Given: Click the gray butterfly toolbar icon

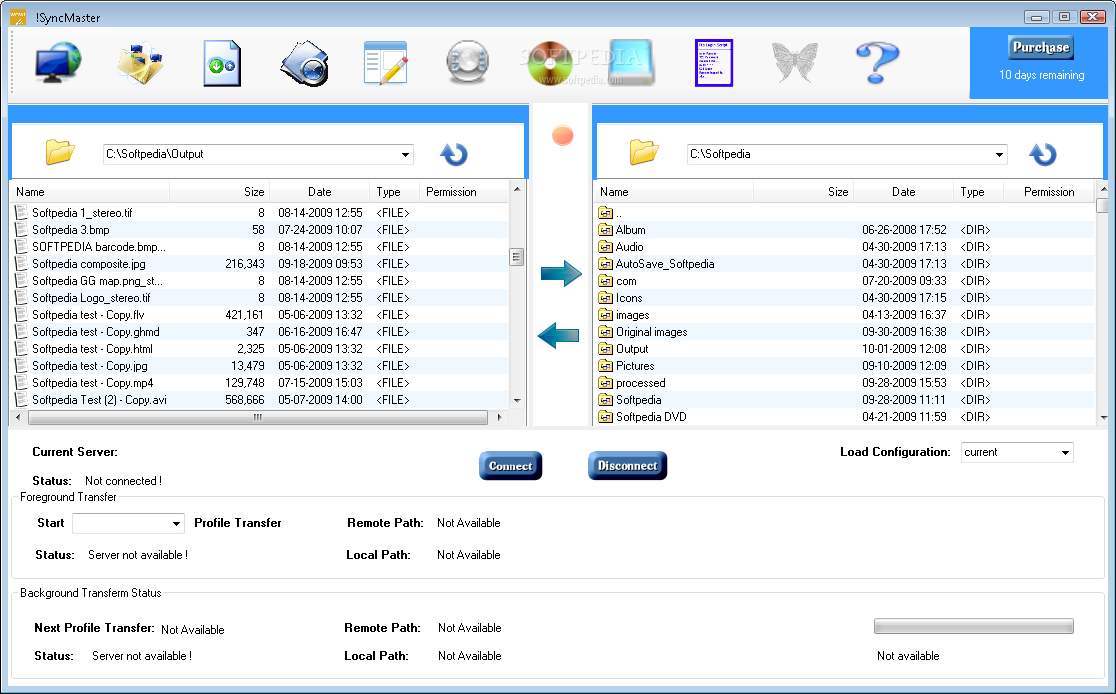Looking at the screenshot, I should [795, 62].
